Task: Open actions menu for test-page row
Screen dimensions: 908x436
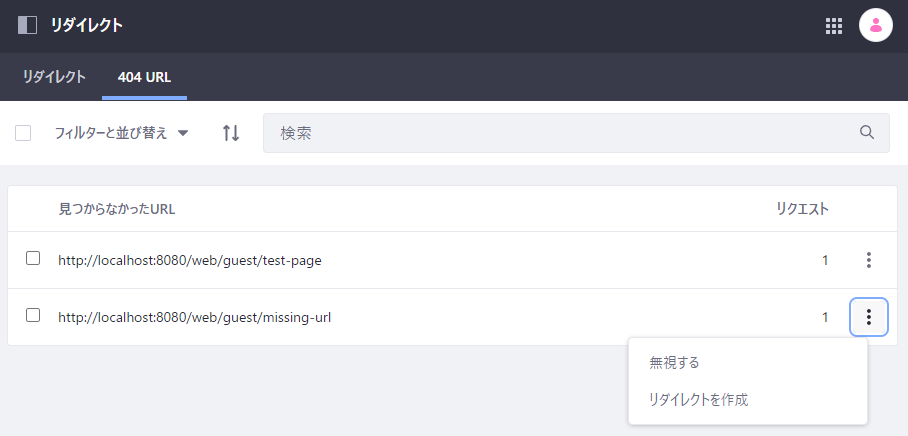Action: [868, 260]
